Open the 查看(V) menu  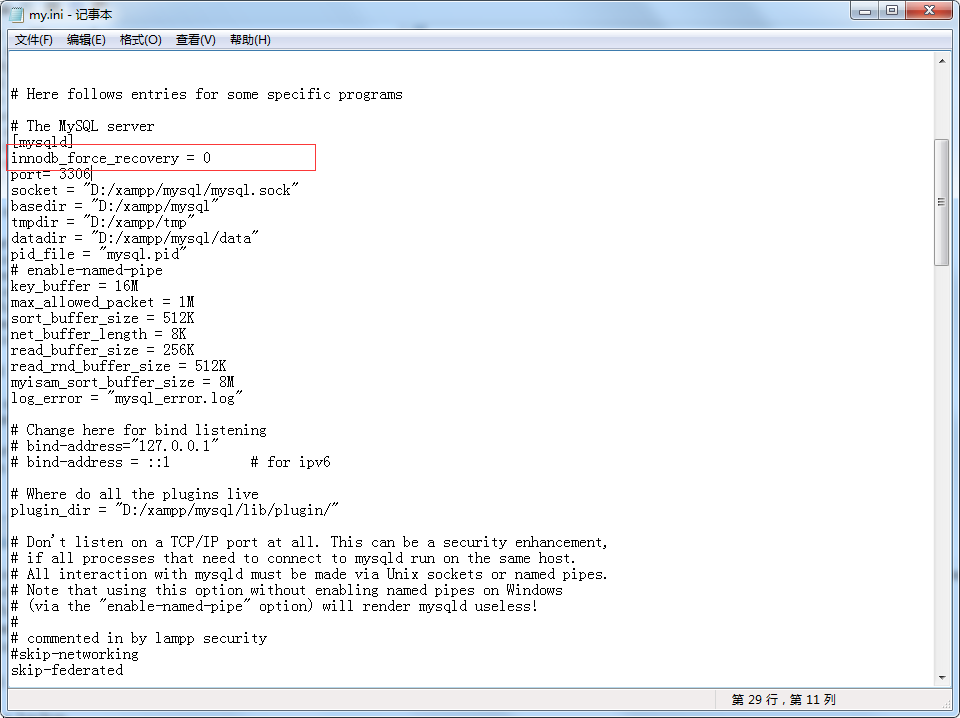point(195,40)
